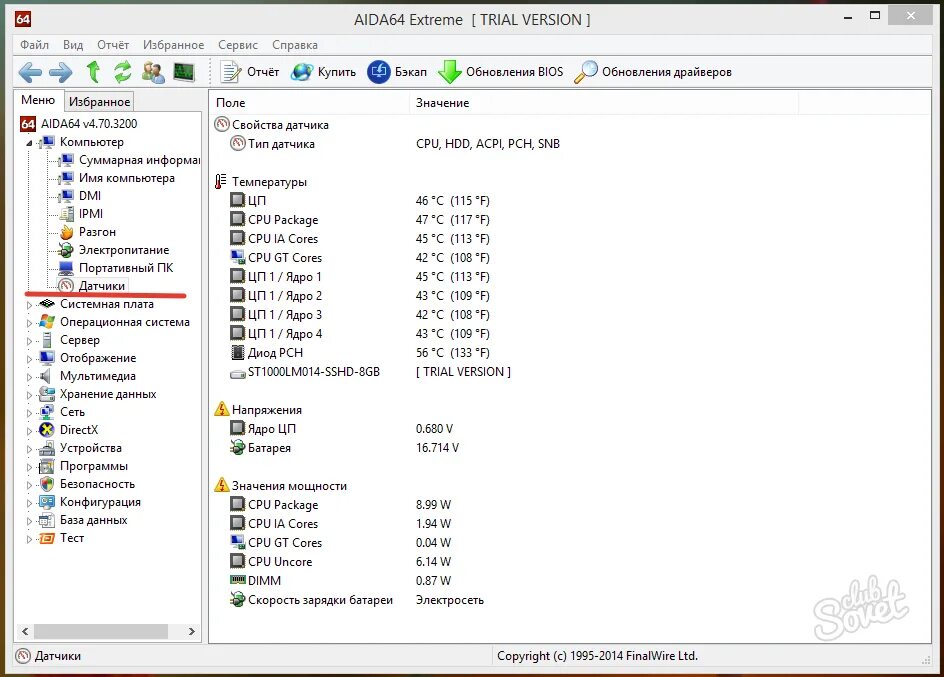The height and width of the screenshot is (677, 944).
Task: Click the Безопасность shield icon
Action: coord(46,484)
